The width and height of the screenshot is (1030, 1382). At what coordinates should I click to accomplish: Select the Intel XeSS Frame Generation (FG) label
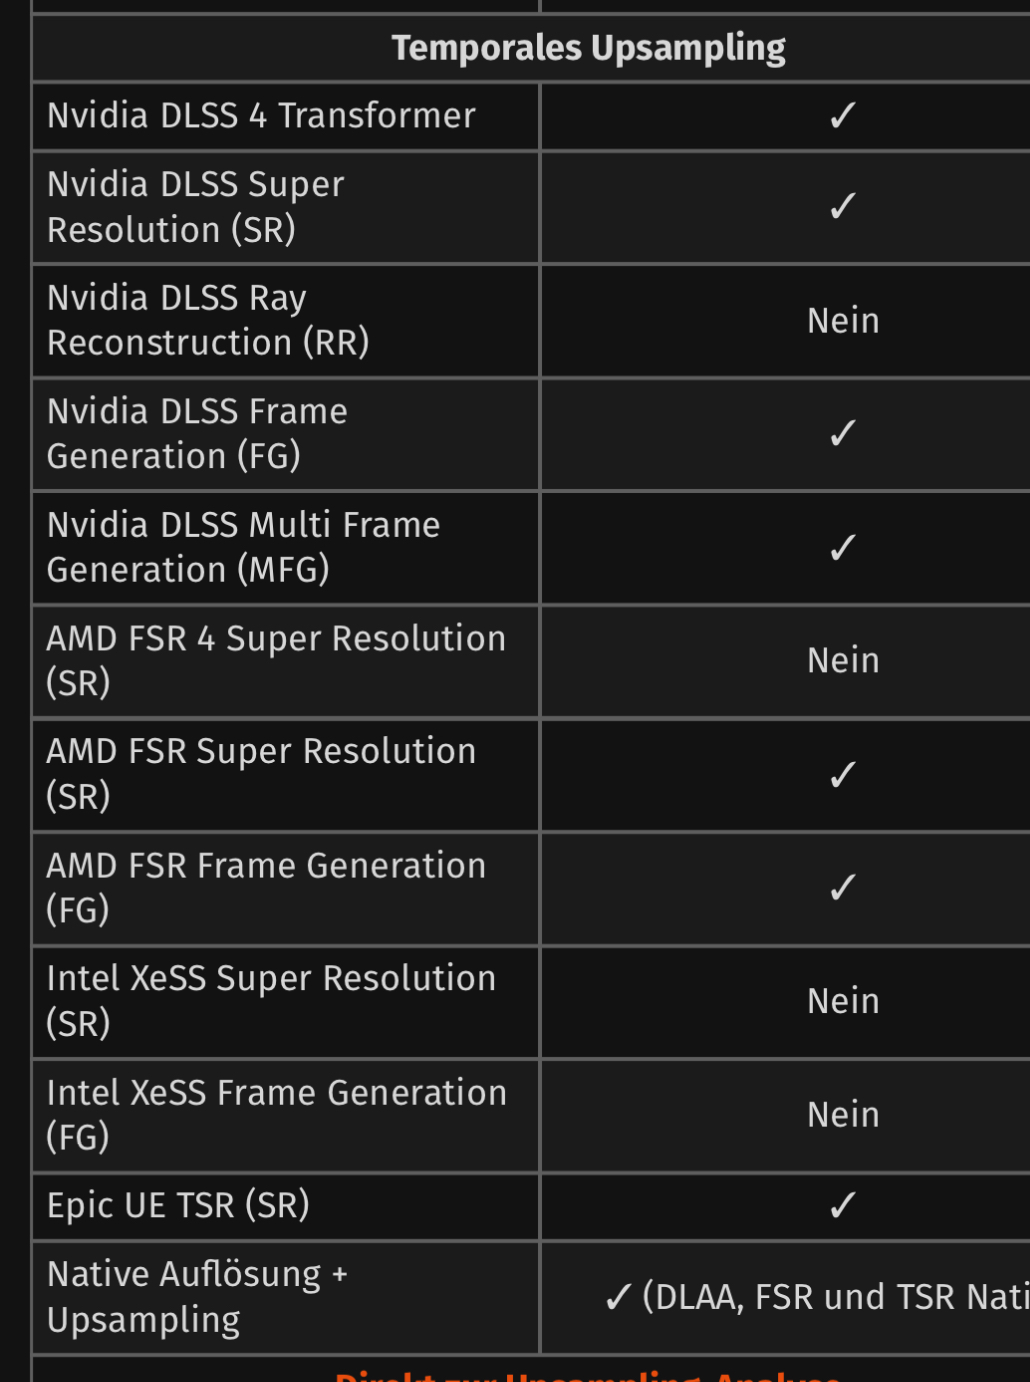(x=276, y=1115)
